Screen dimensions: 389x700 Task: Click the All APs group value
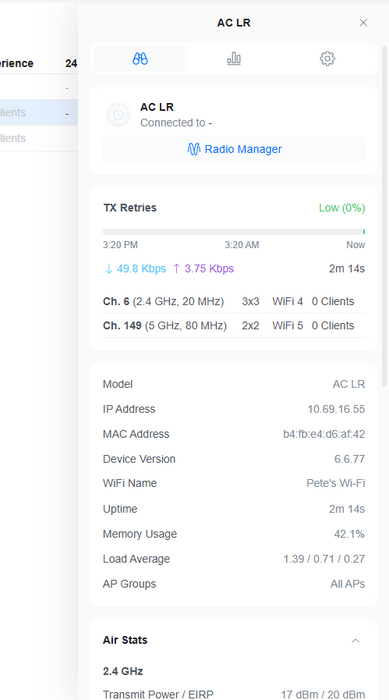(347, 584)
